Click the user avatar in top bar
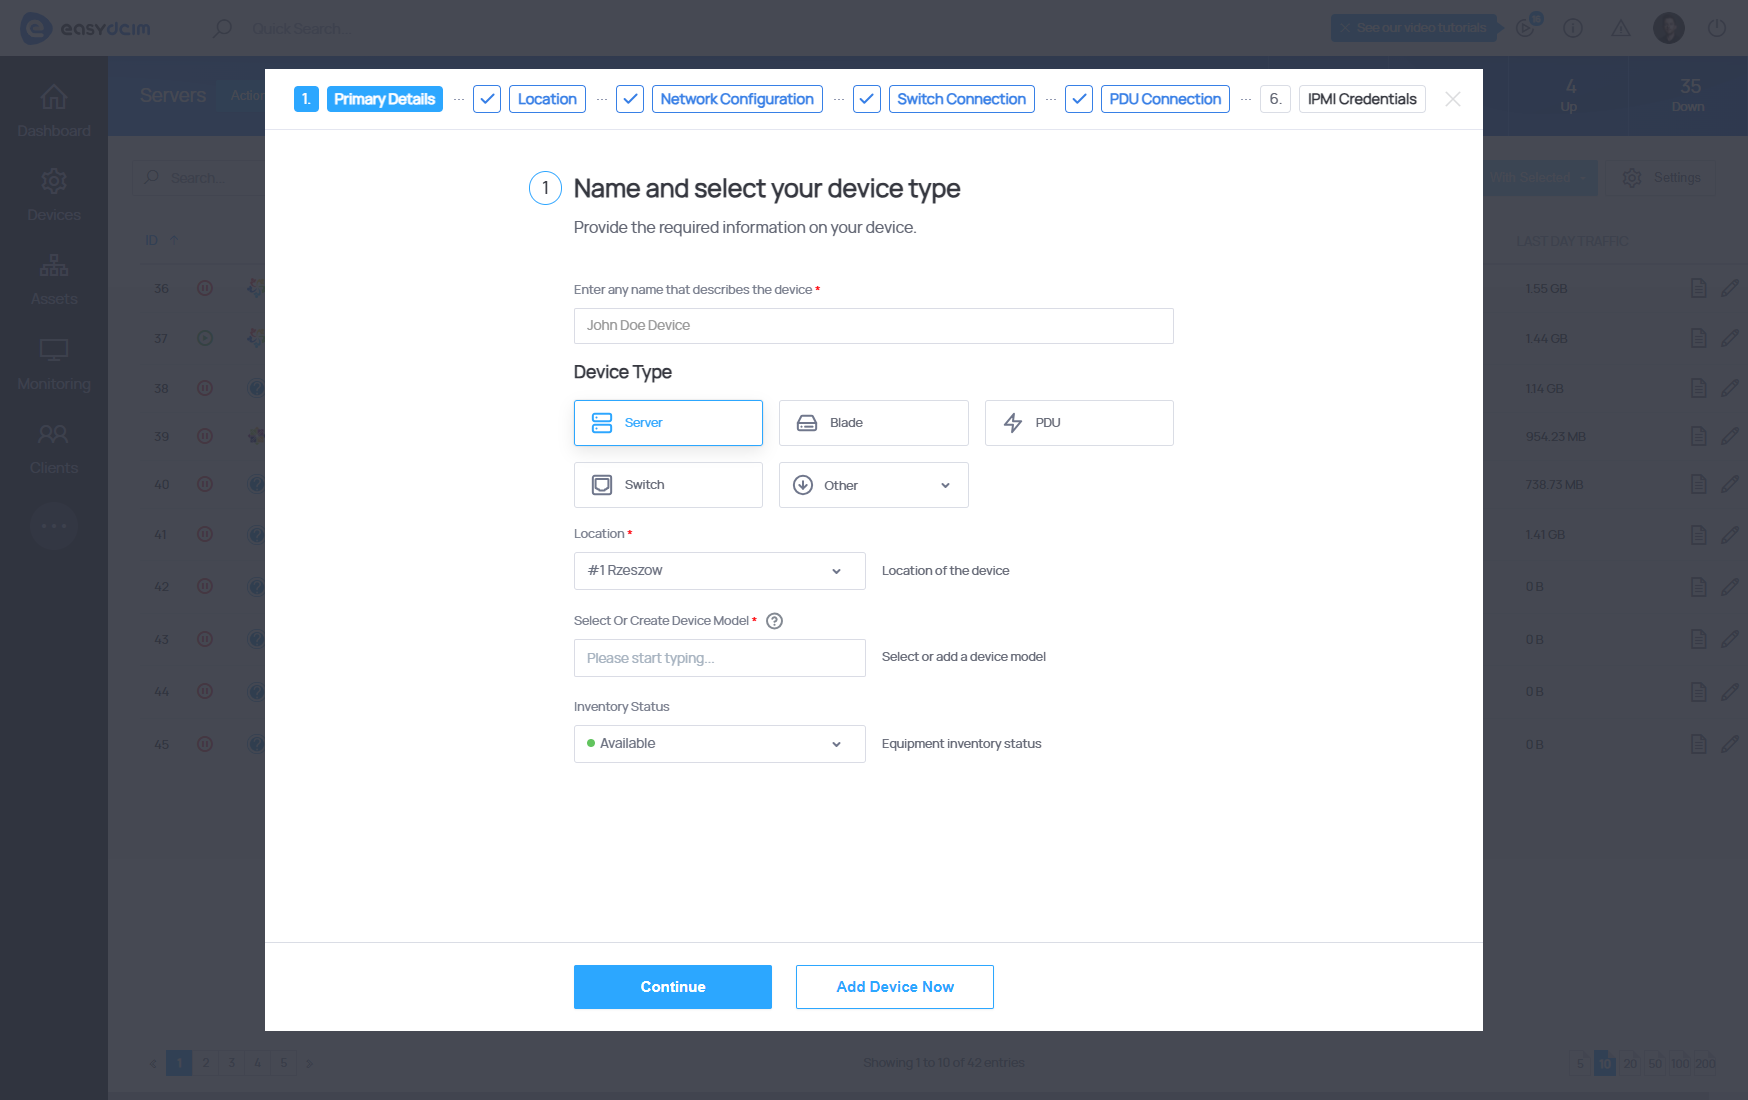The height and width of the screenshot is (1100, 1748). [1668, 28]
